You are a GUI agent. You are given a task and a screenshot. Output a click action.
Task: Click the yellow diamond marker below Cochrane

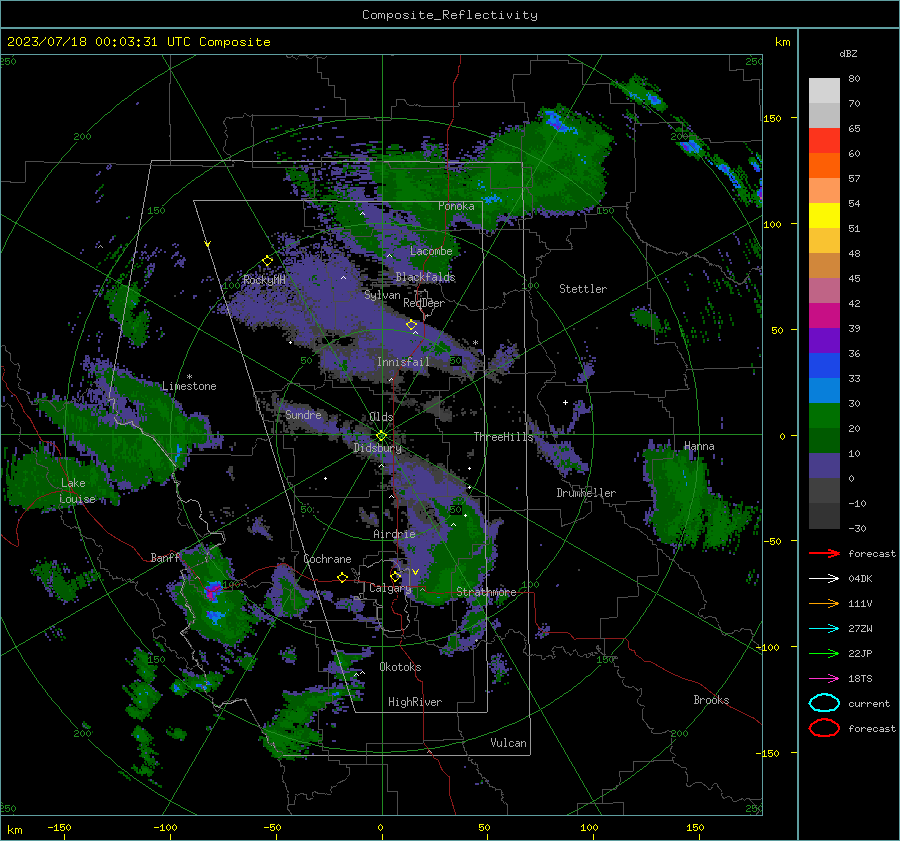(x=342, y=577)
